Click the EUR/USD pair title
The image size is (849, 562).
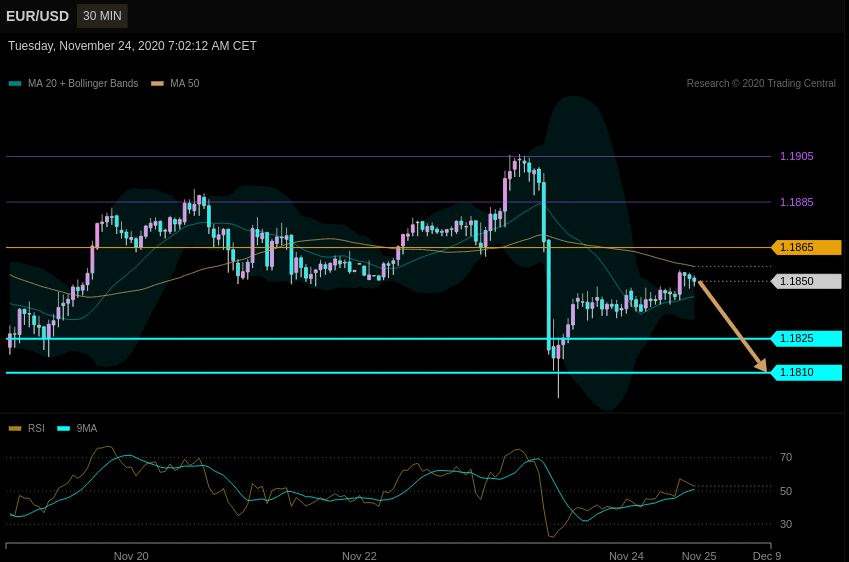pyautogui.click(x=37, y=16)
